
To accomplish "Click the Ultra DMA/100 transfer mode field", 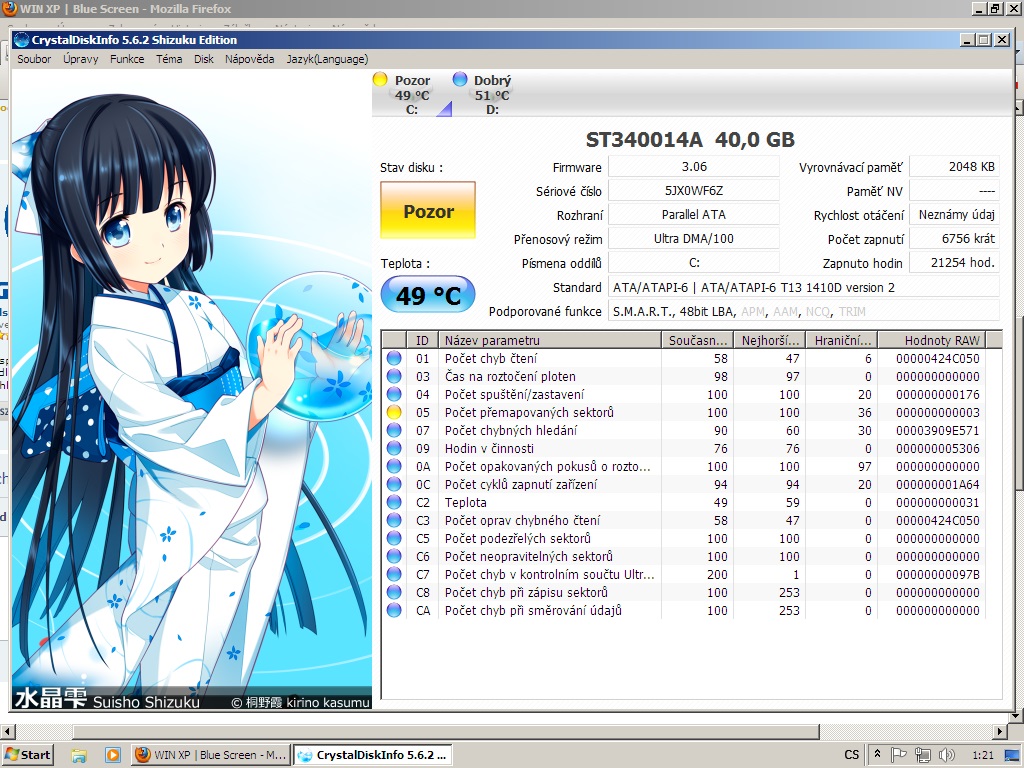I will tap(694, 238).
